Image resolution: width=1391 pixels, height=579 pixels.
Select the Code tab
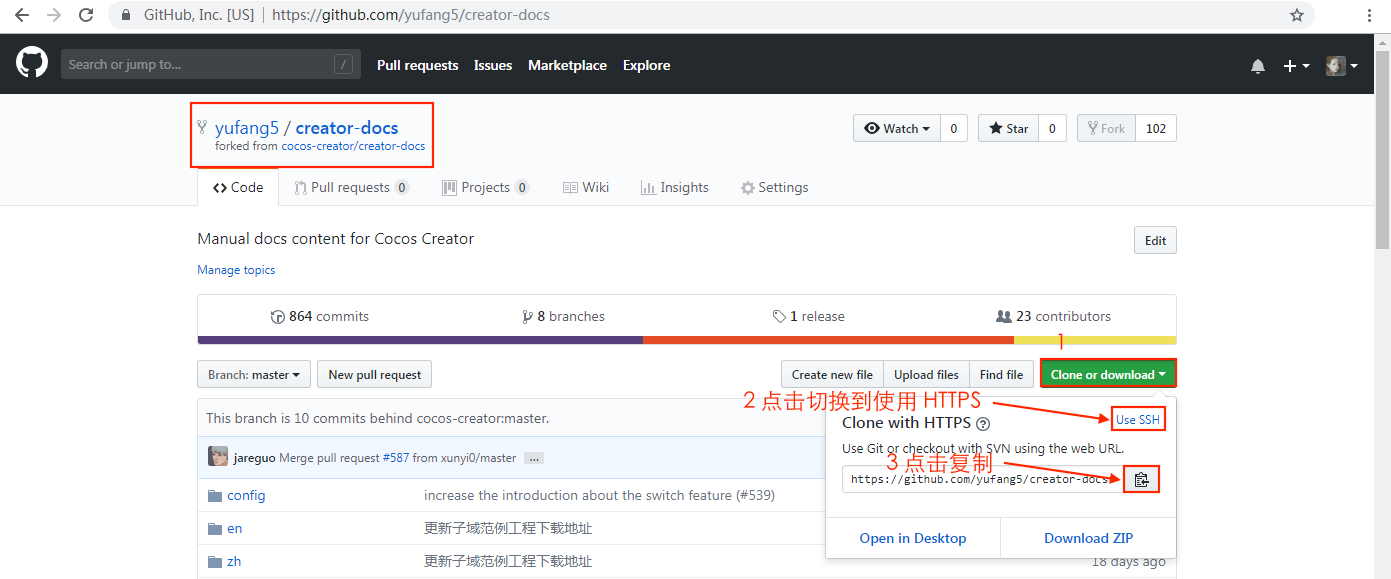238,187
